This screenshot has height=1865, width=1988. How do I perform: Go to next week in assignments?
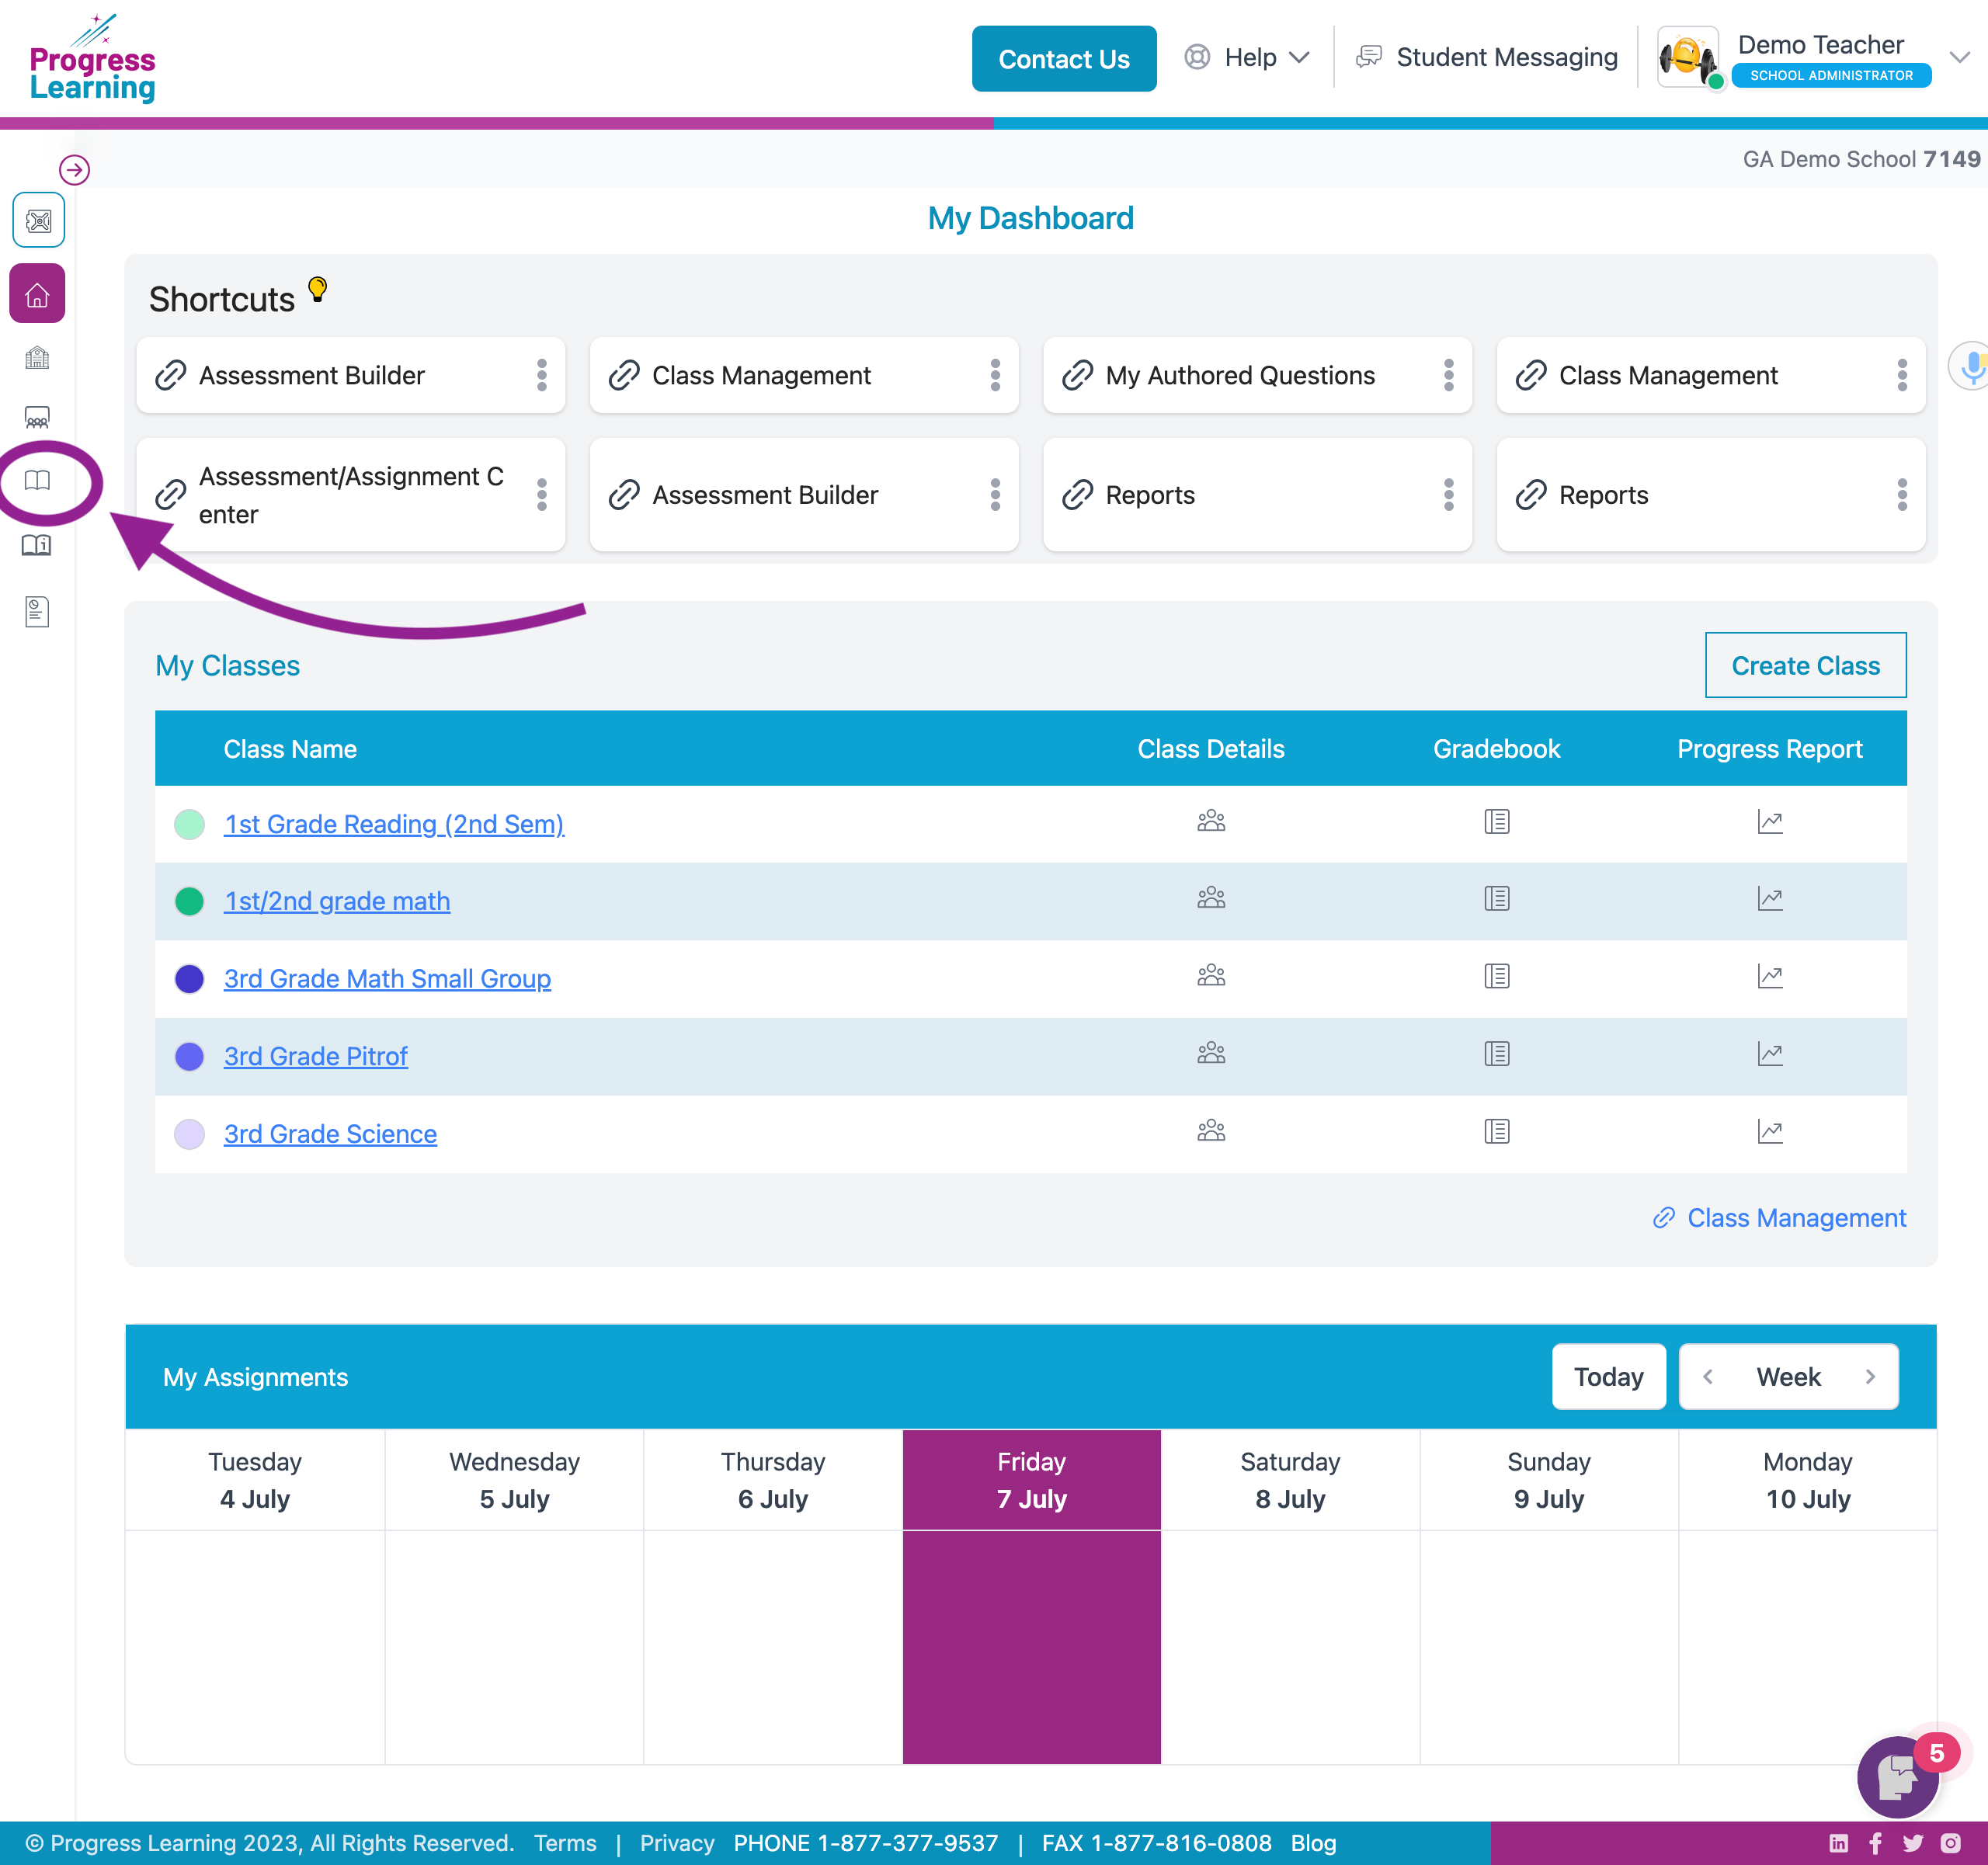tap(1869, 1377)
